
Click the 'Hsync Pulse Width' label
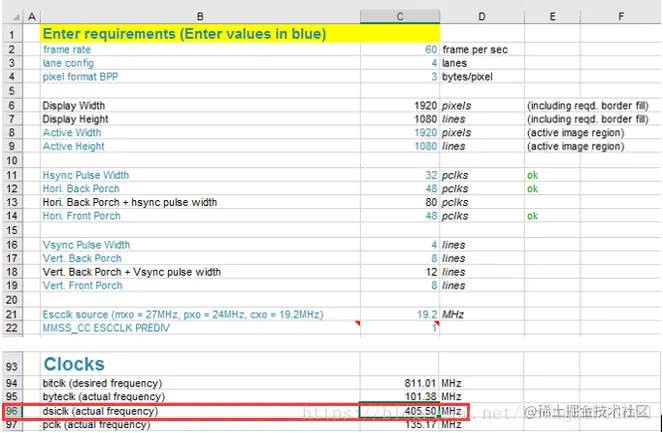[x=86, y=175]
